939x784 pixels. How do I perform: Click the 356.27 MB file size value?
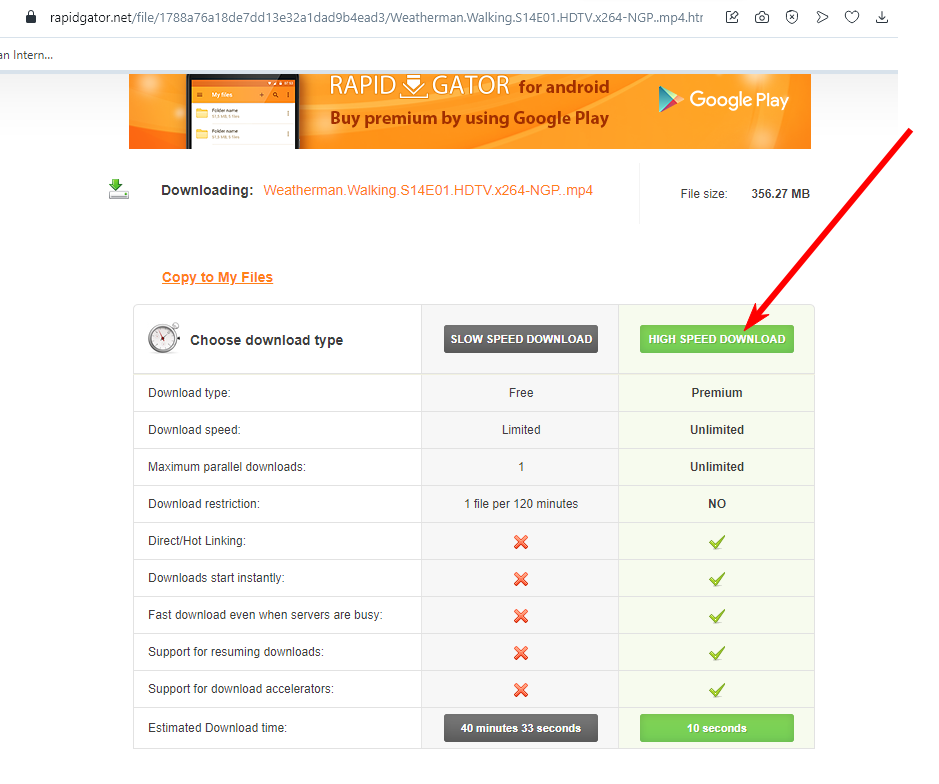[x=780, y=194]
